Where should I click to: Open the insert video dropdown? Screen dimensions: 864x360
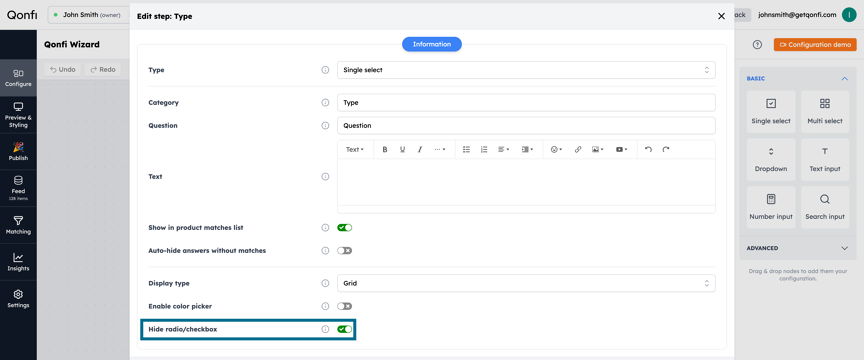tap(622, 149)
